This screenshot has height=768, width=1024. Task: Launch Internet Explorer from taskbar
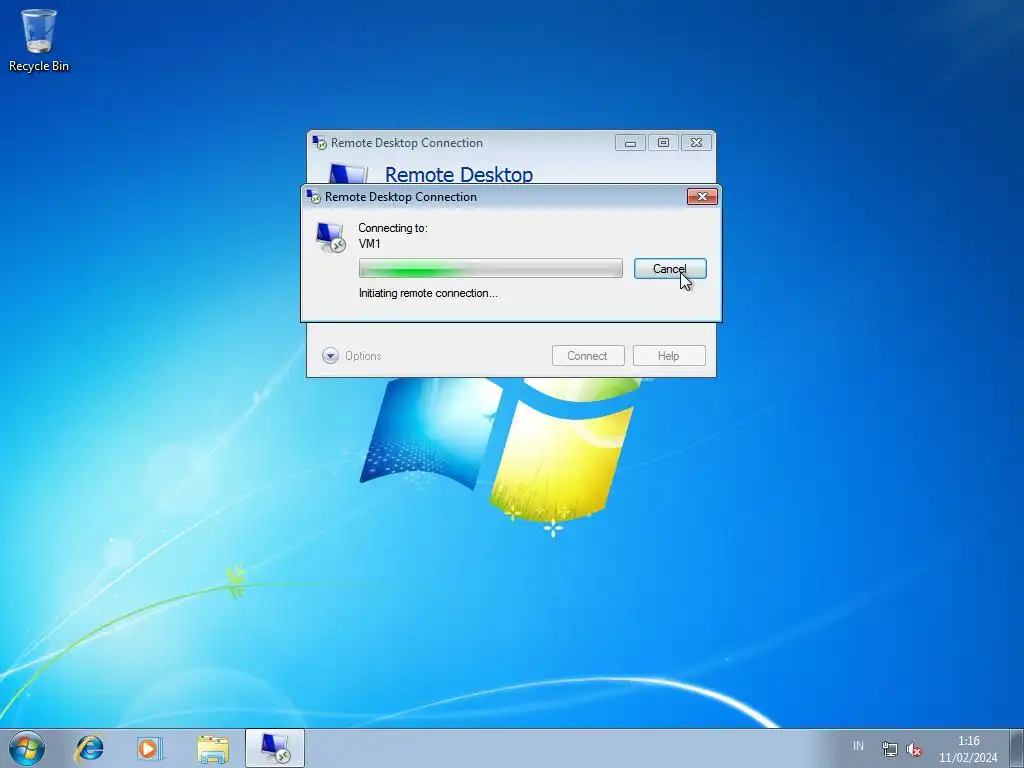pos(89,748)
